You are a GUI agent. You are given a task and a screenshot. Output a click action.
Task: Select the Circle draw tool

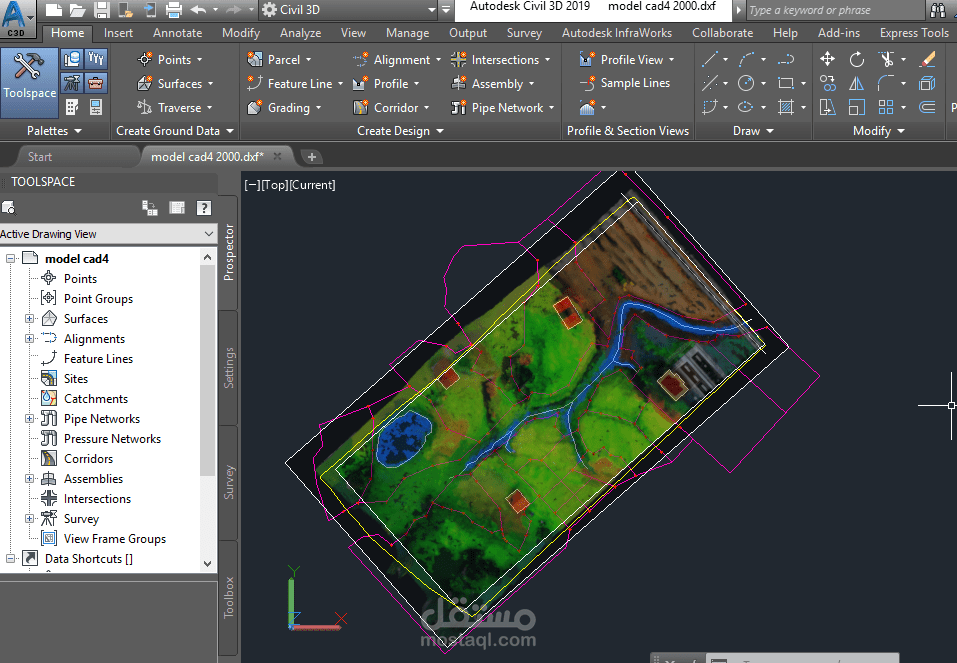746,83
